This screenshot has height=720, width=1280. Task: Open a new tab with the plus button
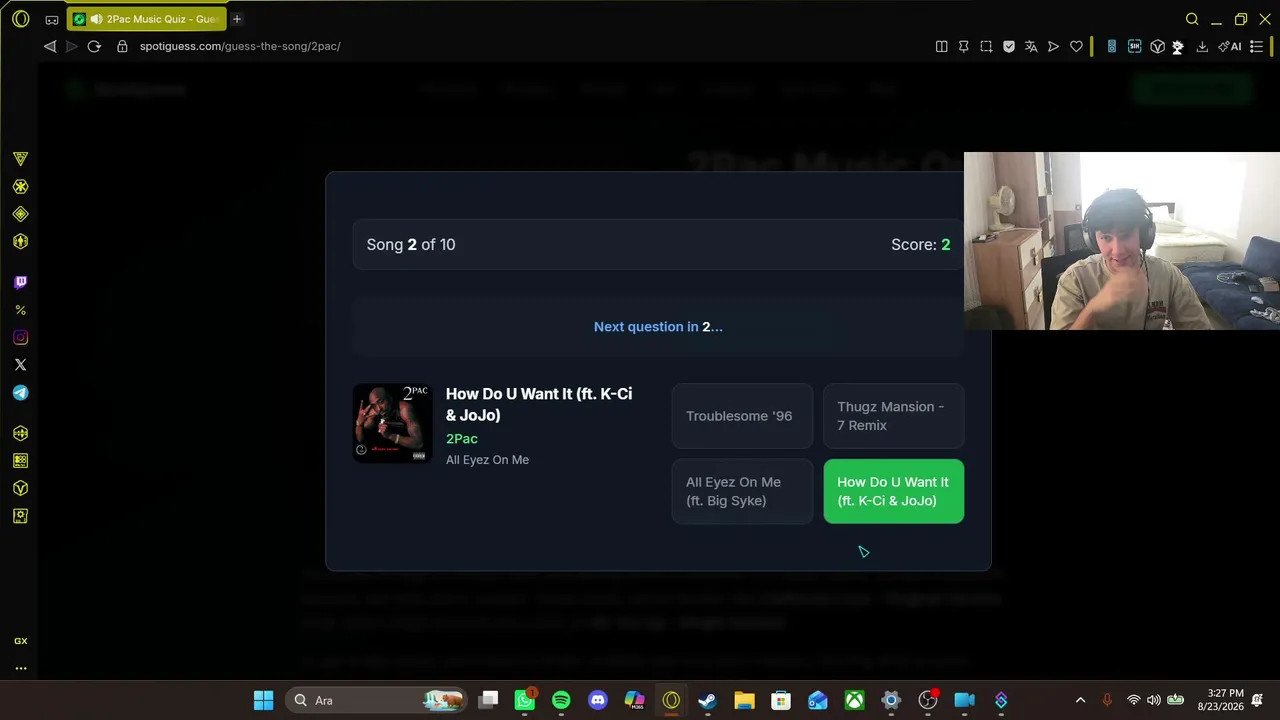tap(237, 19)
